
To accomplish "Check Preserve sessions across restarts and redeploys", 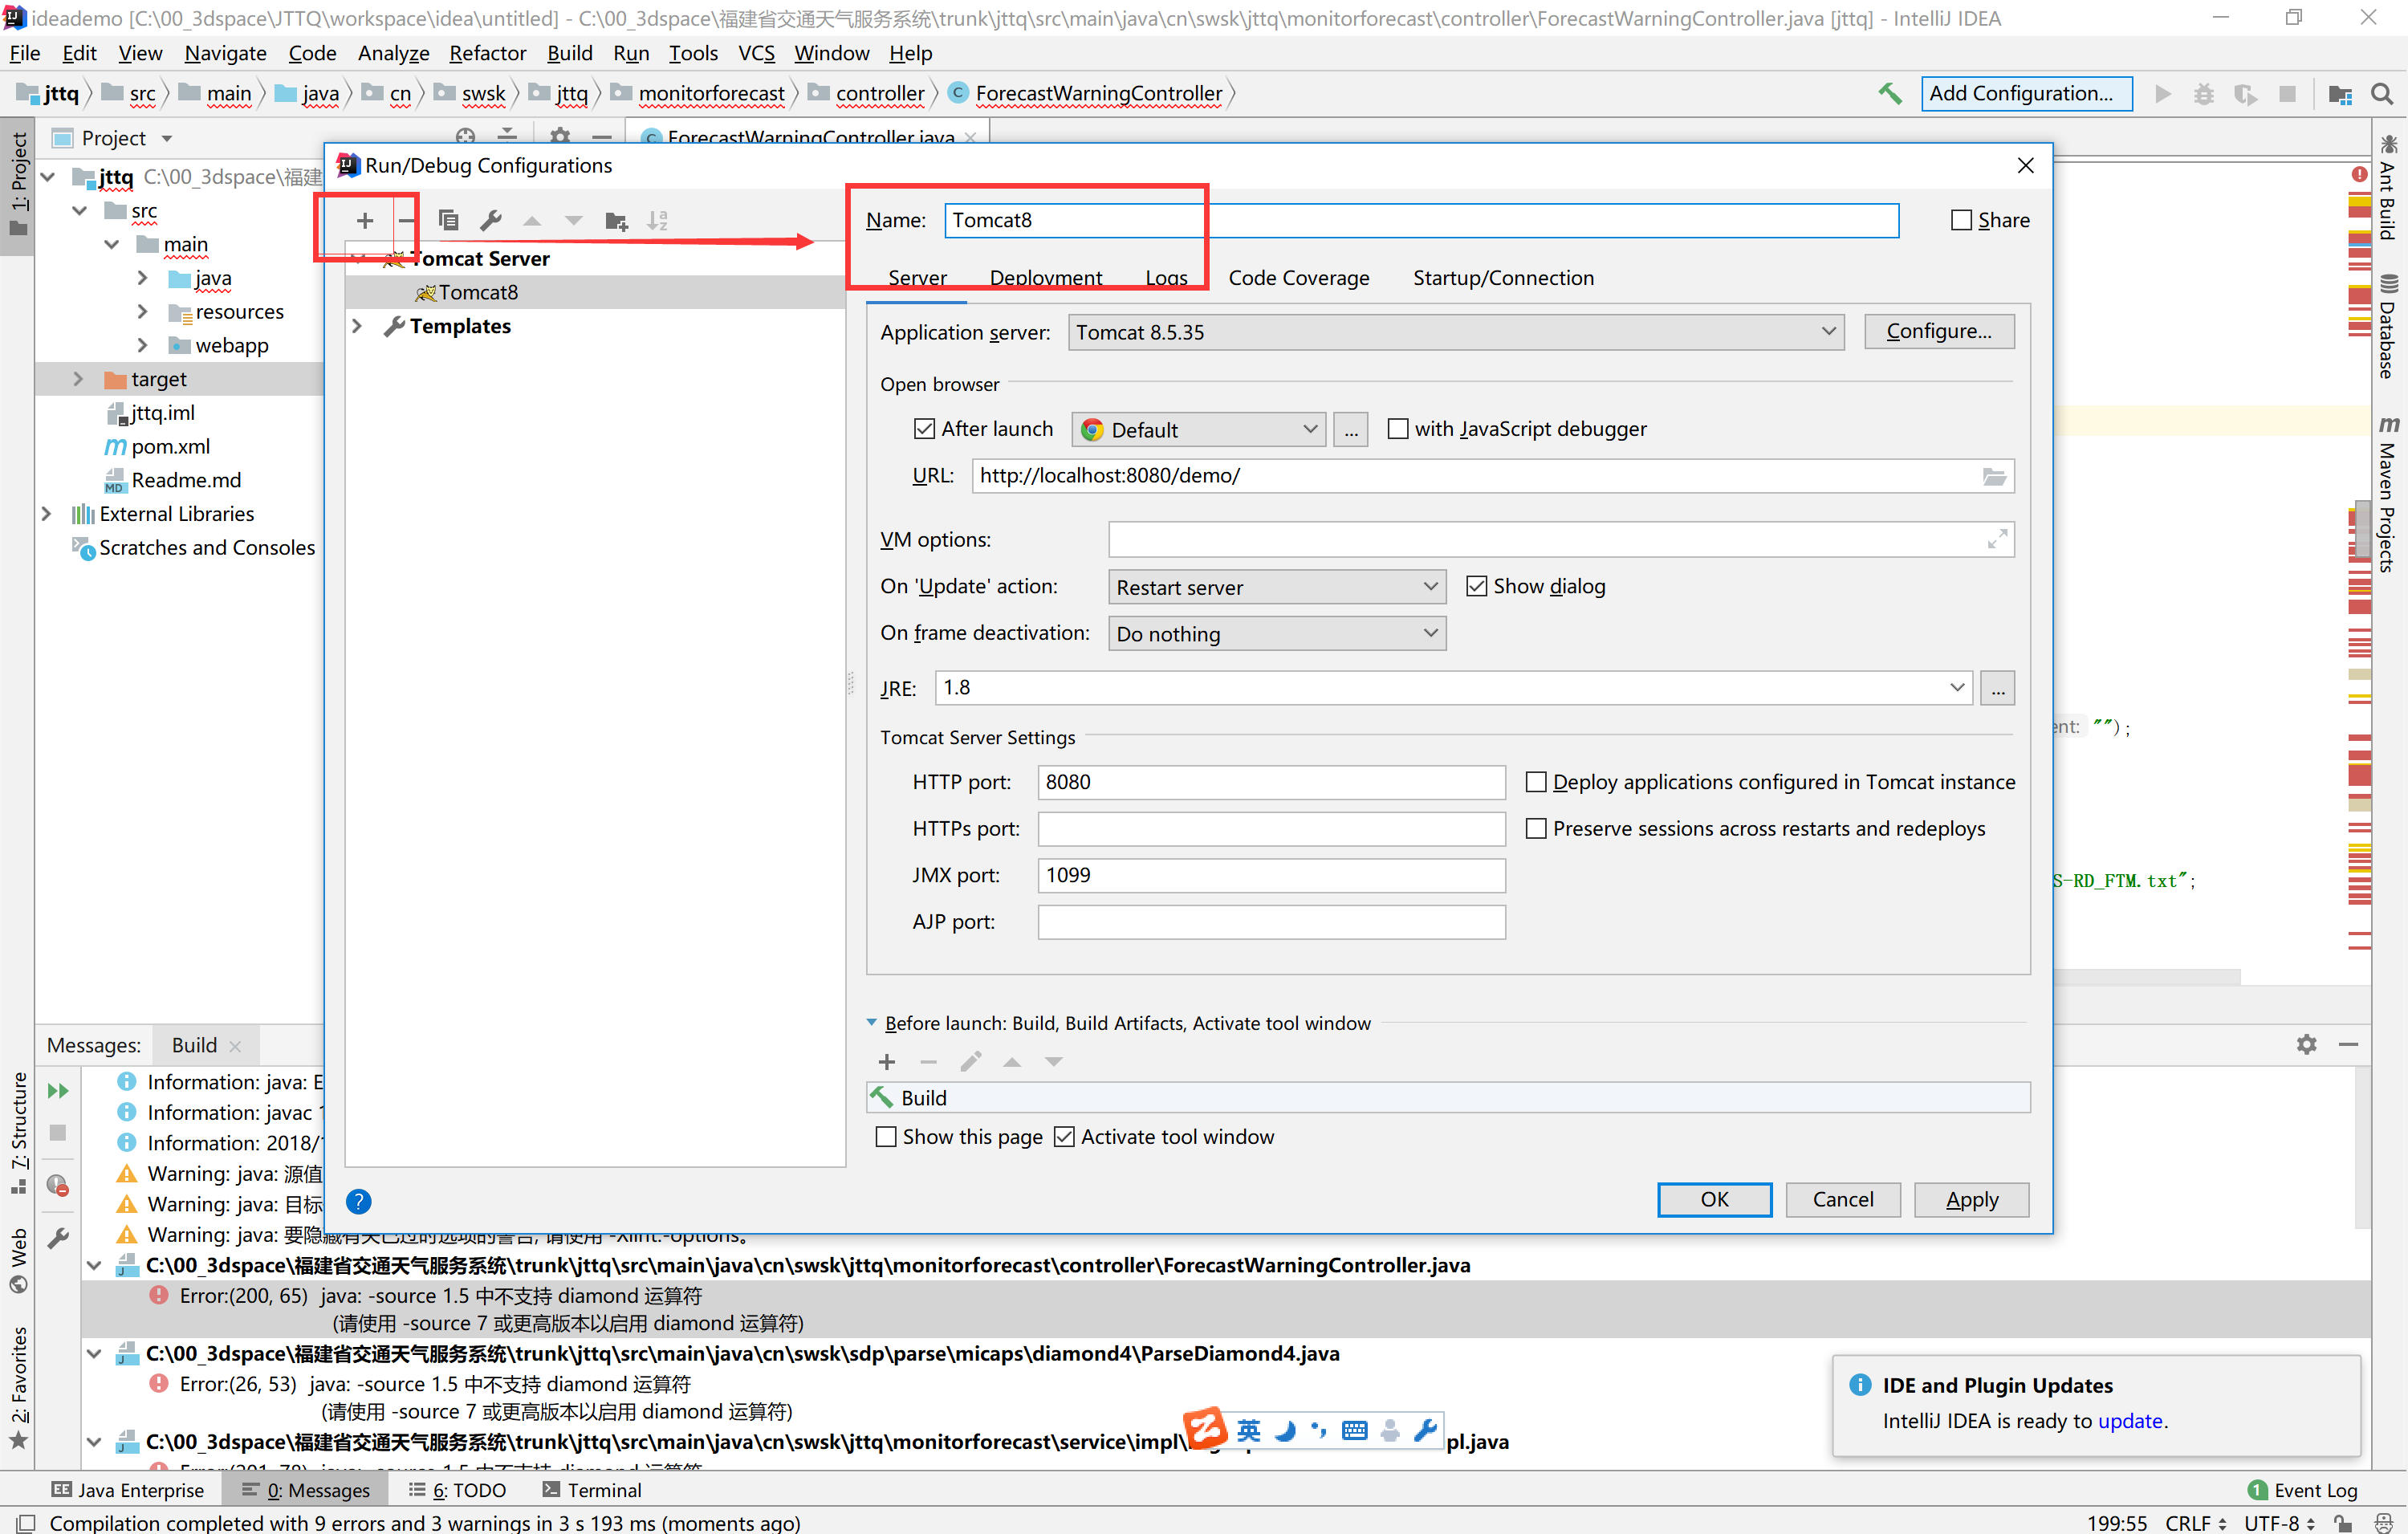I will (x=1536, y=829).
